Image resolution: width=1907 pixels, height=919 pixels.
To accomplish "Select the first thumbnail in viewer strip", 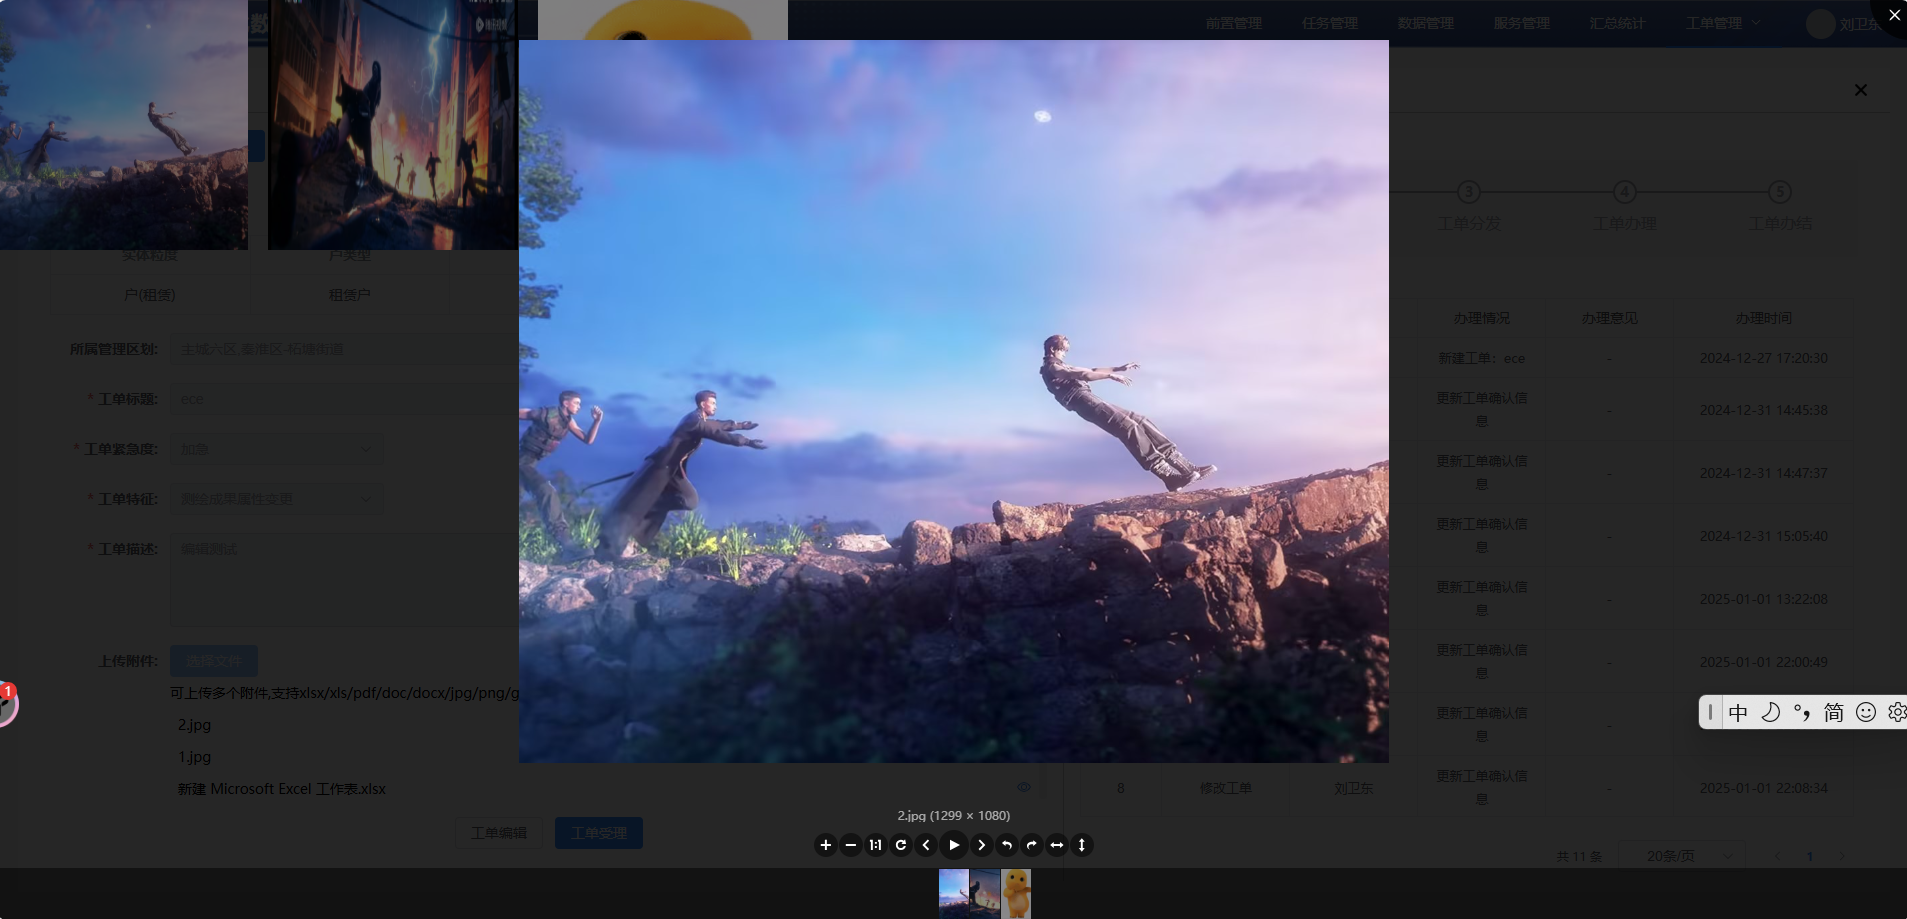I will (954, 893).
